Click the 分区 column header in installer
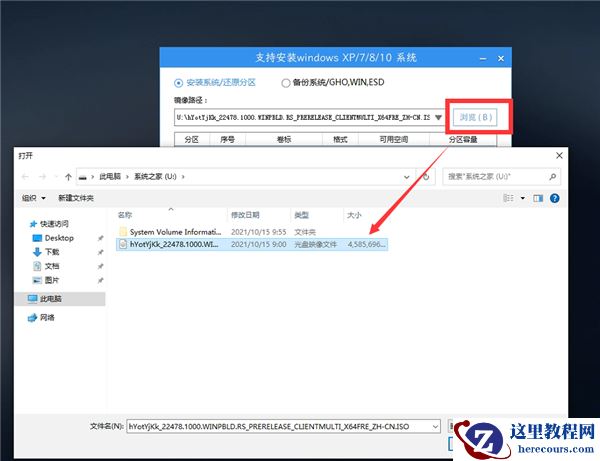This screenshot has width=600, height=461. (x=192, y=140)
